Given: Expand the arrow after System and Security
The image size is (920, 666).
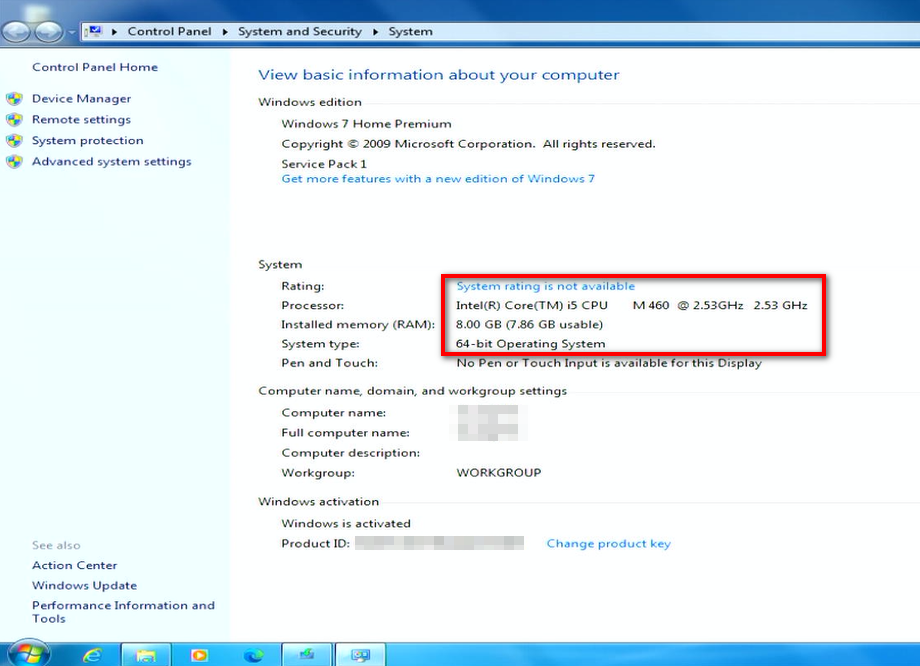Looking at the screenshot, I should coord(376,32).
